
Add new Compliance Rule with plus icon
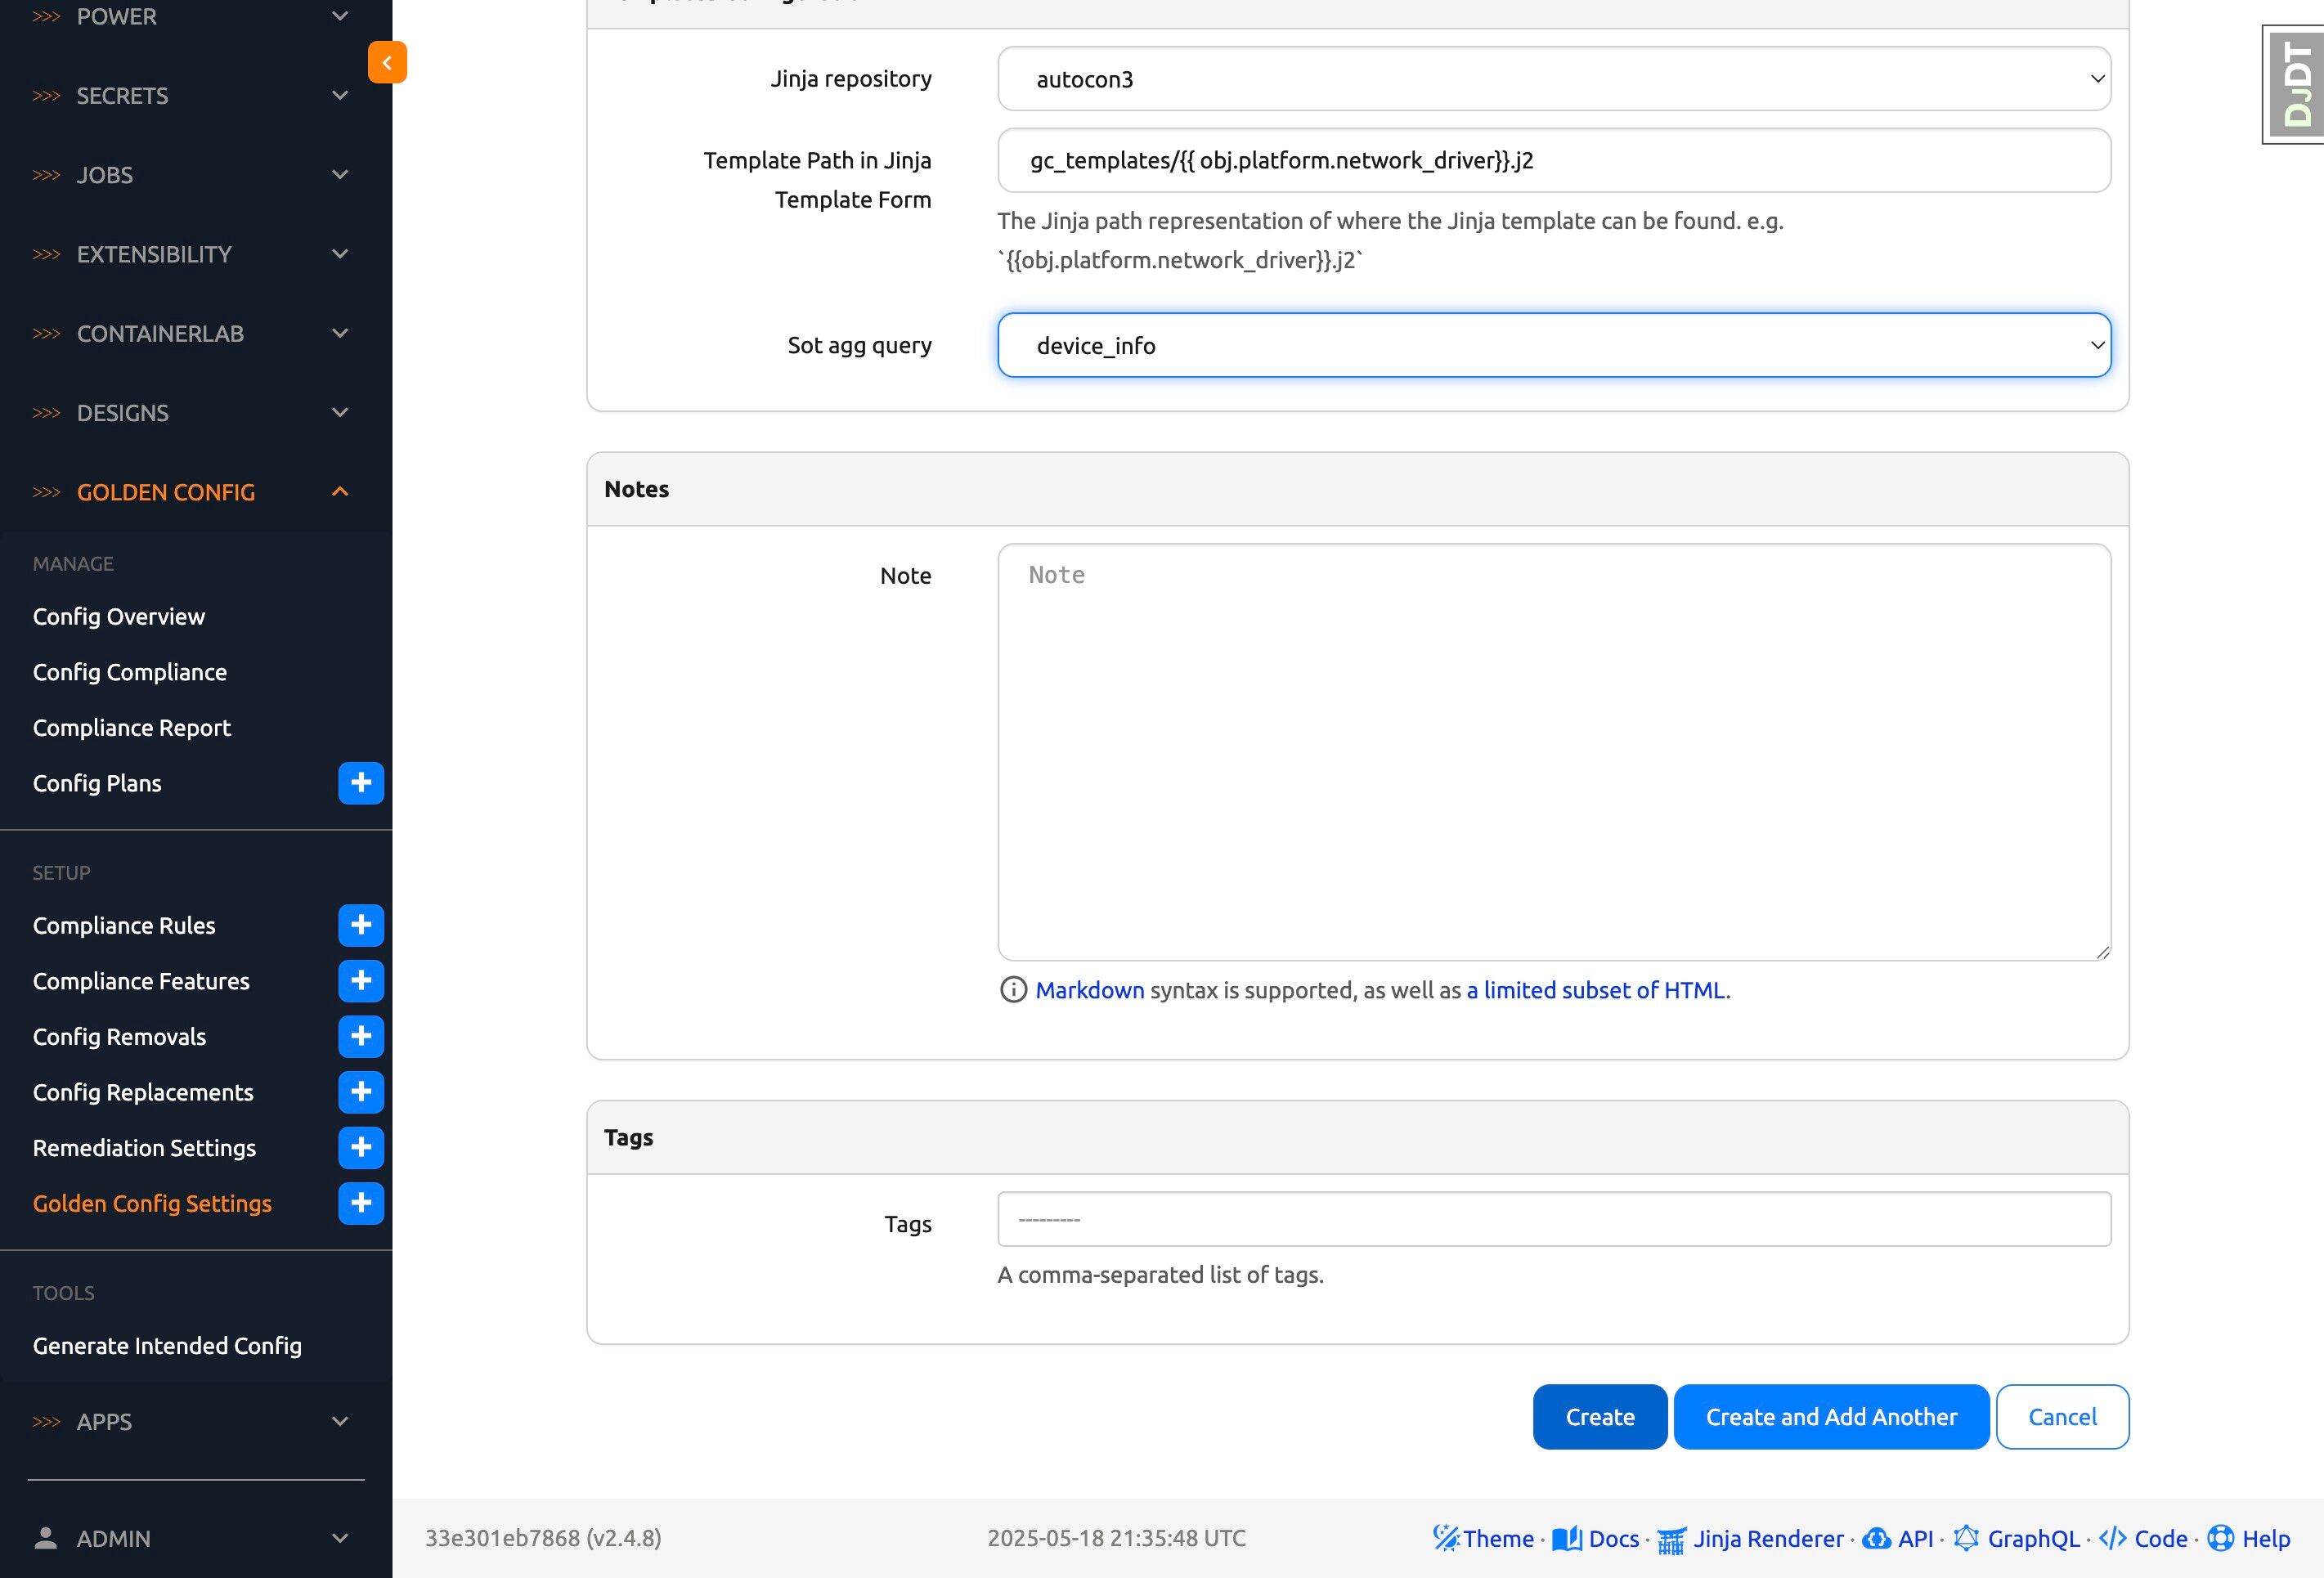[x=361, y=925]
